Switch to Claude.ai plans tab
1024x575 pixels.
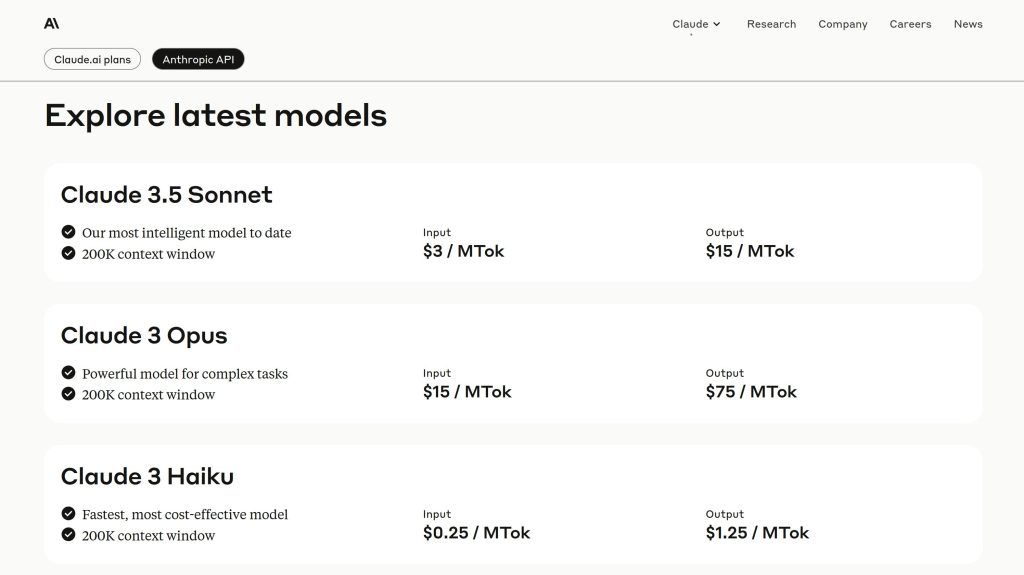92,59
